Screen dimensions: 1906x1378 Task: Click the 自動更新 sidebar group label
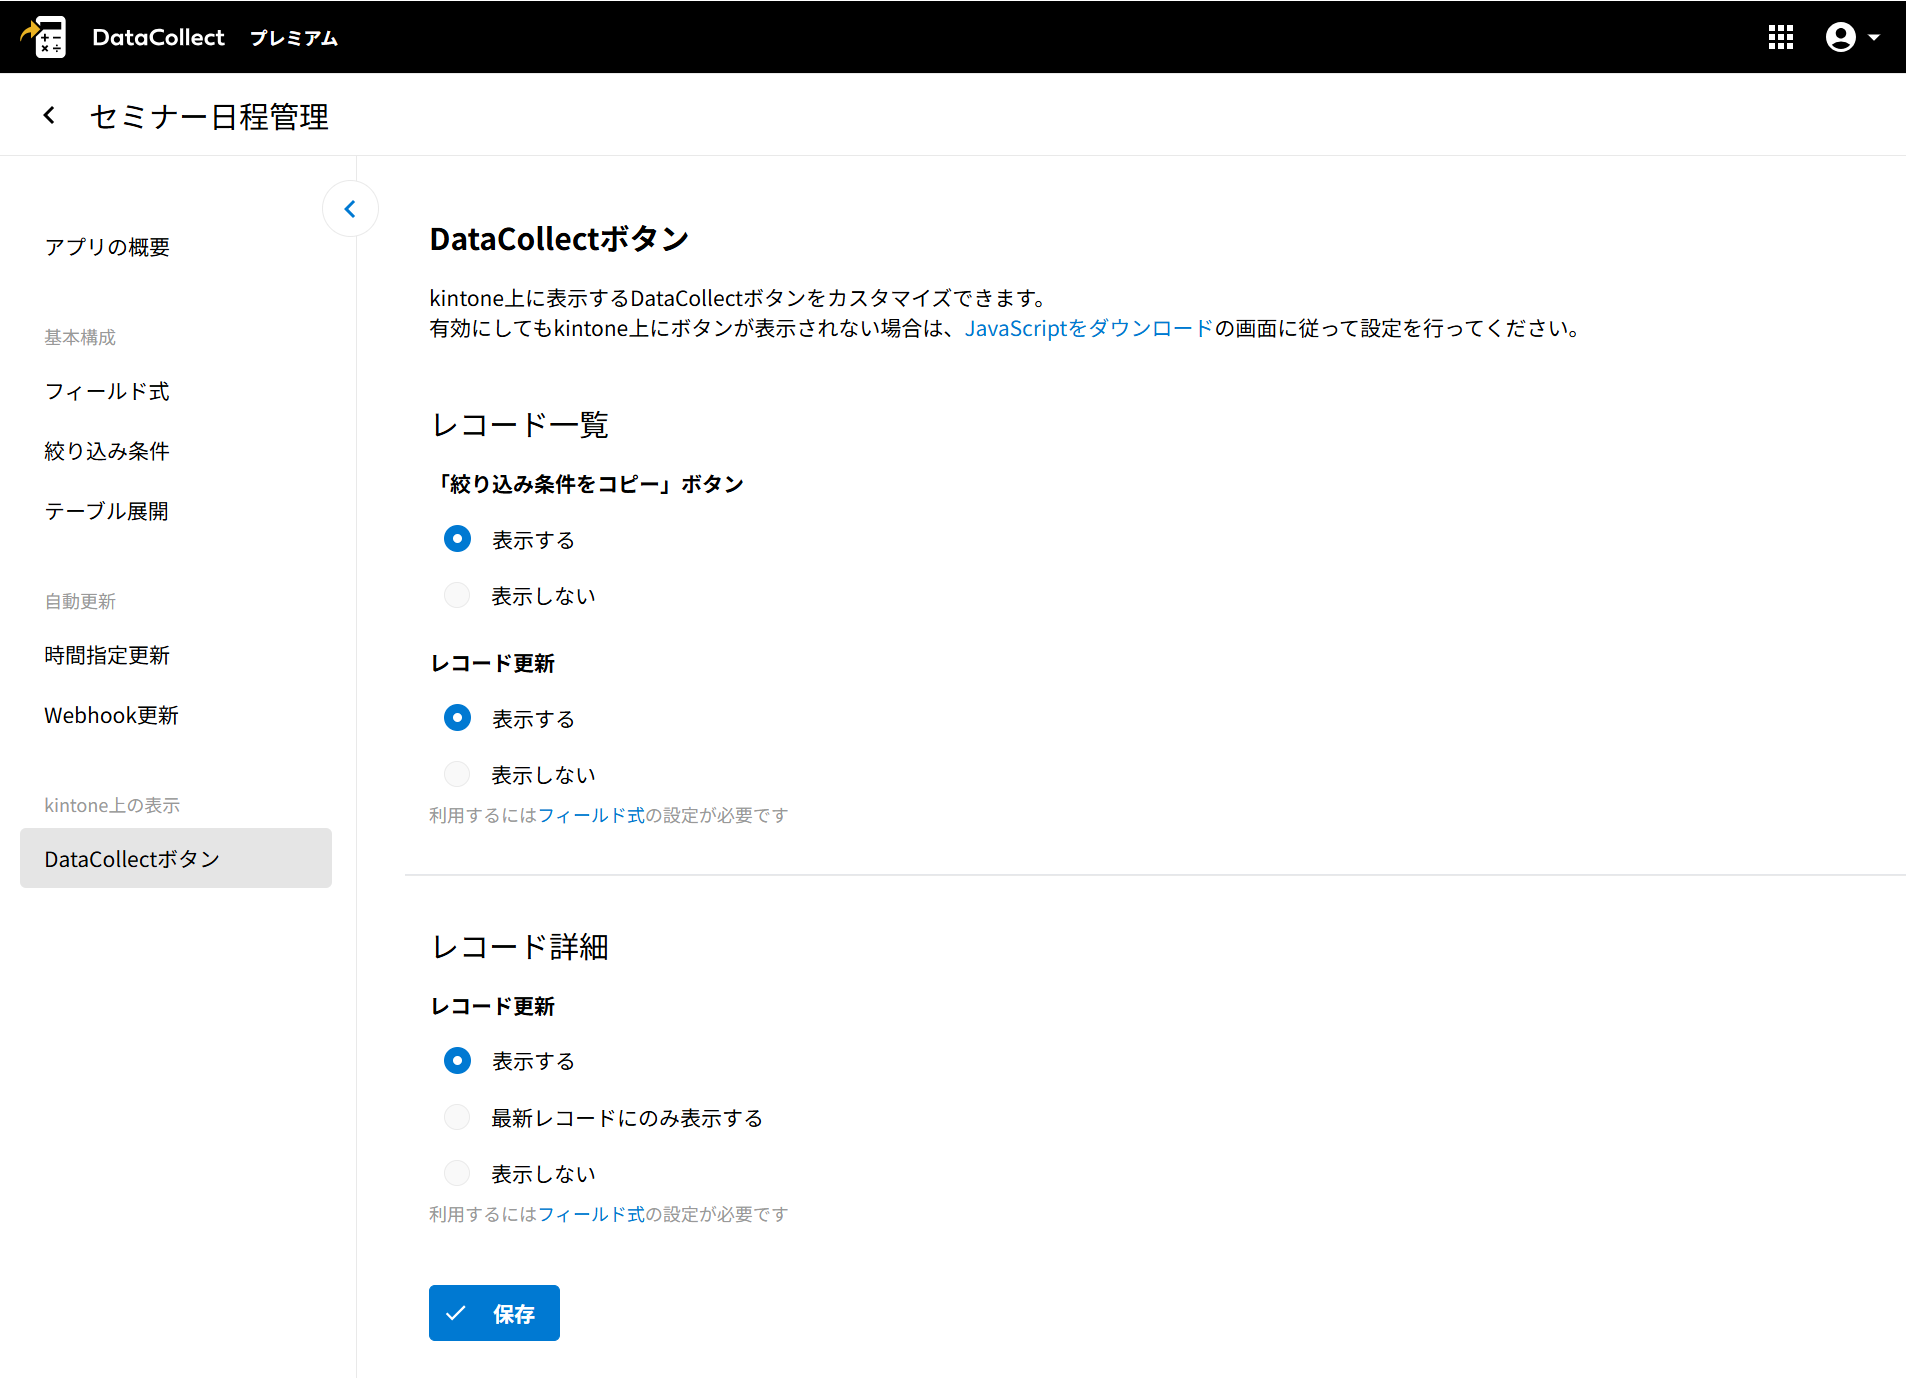pyautogui.click(x=80, y=601)
